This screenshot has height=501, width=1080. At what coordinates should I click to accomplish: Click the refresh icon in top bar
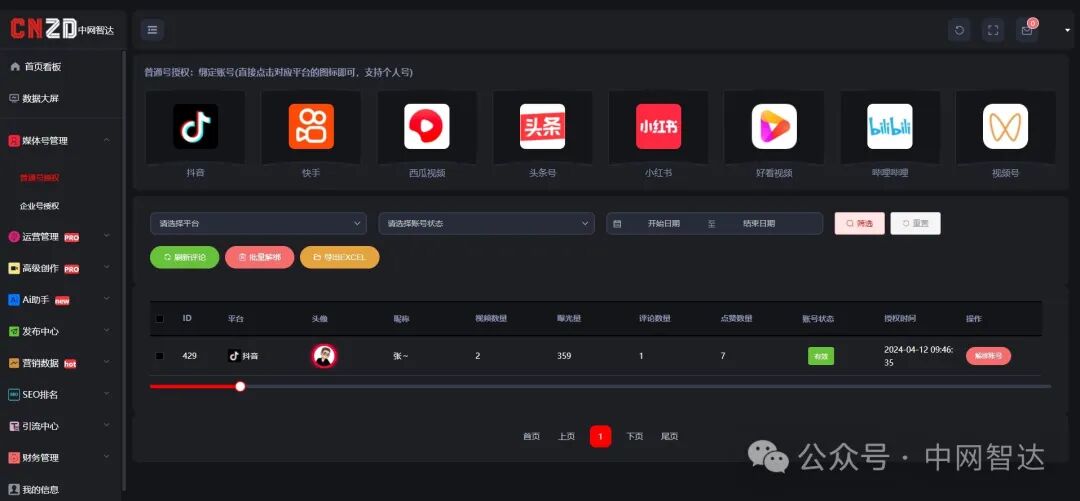pos(959,30)
